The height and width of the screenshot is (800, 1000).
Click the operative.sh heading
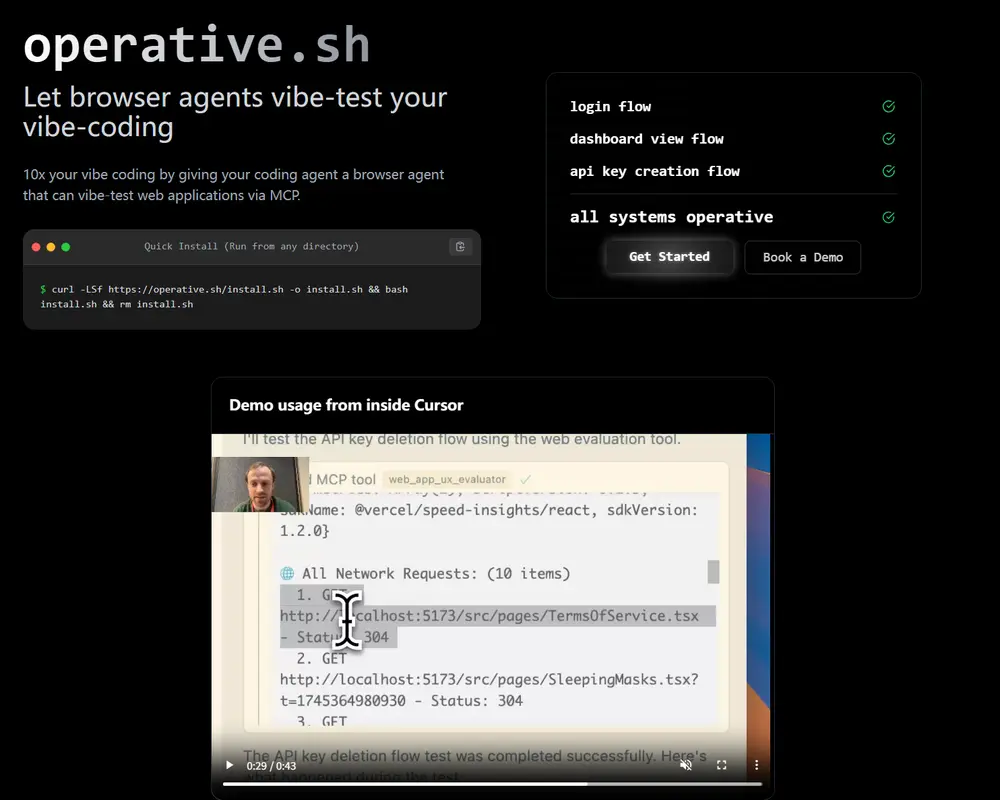coord(197,43)
